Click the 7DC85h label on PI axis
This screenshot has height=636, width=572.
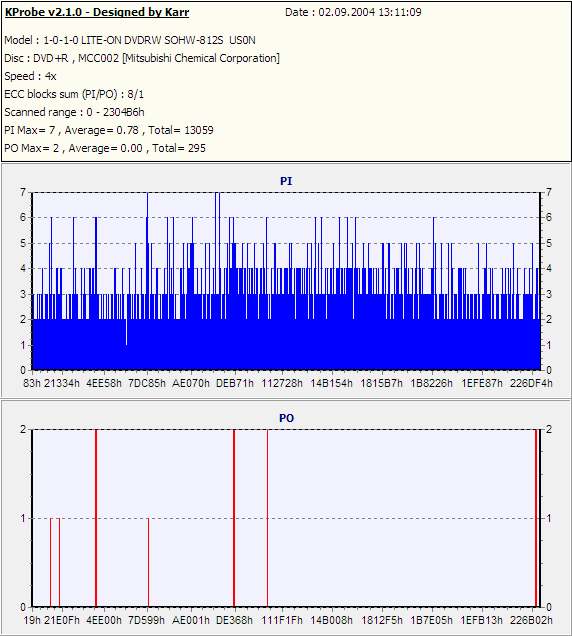pyautogui.click(x=147, y=383)
